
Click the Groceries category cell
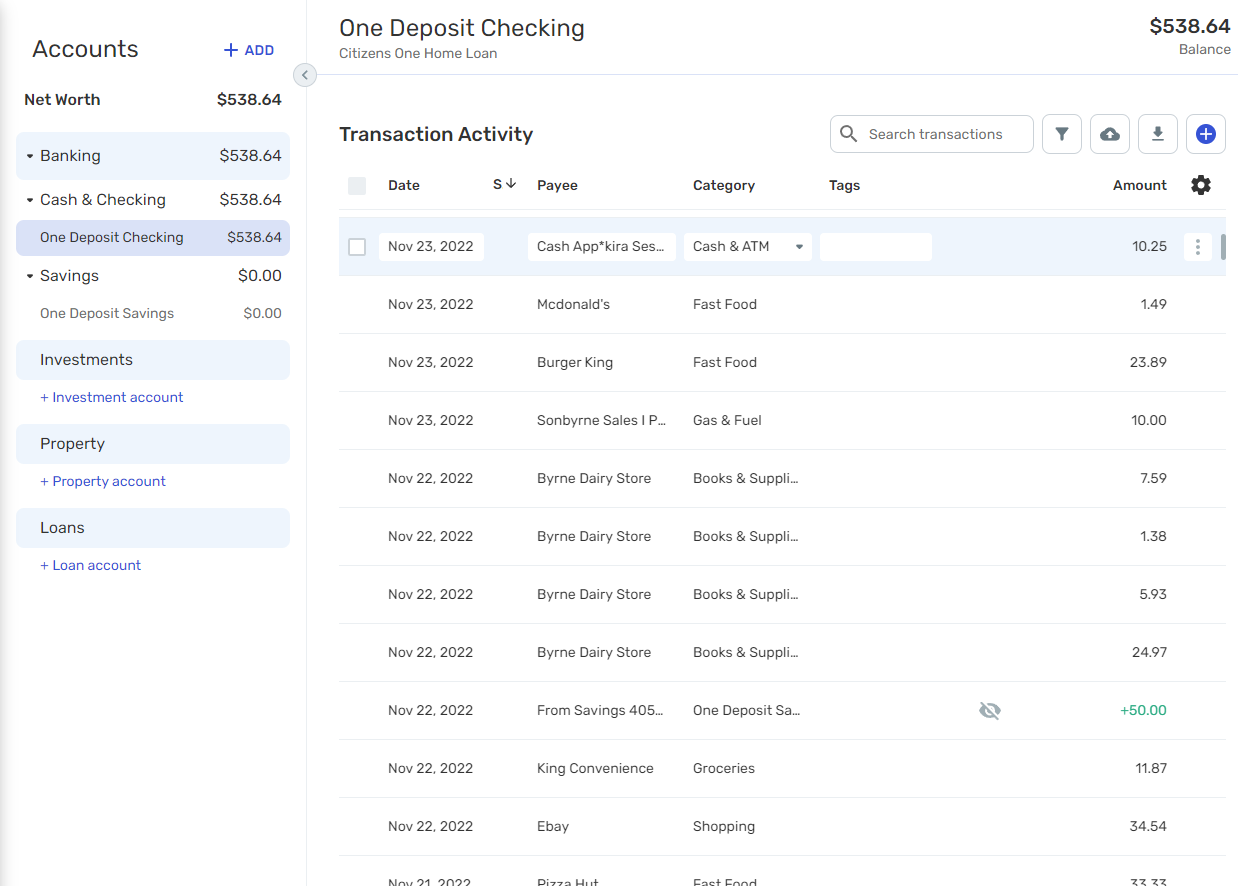pos(724,769)
